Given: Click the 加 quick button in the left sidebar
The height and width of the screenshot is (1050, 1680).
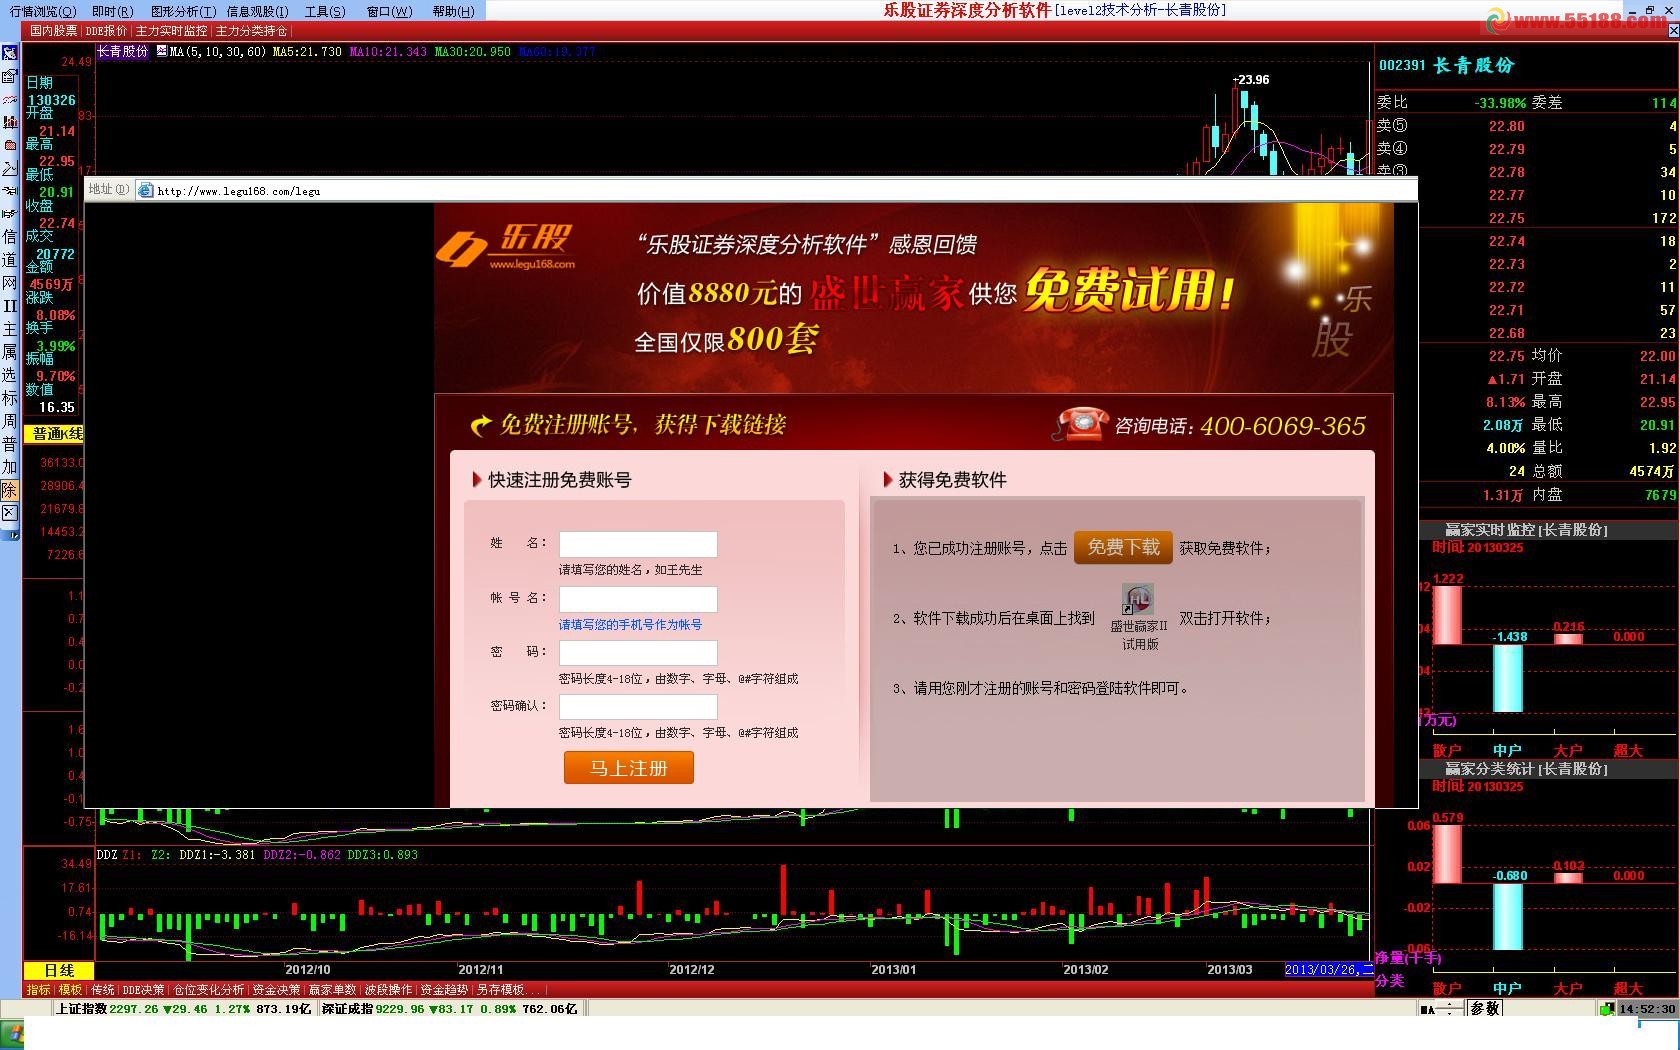Looking at the screenshot, I should (9, 467).
